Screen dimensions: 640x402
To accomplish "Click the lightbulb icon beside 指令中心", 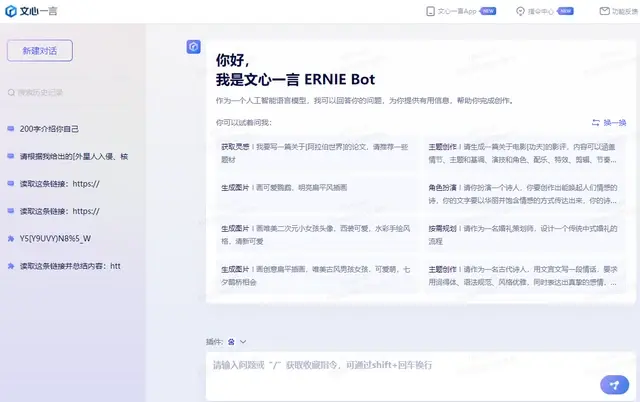I will [x=520, y=11].
